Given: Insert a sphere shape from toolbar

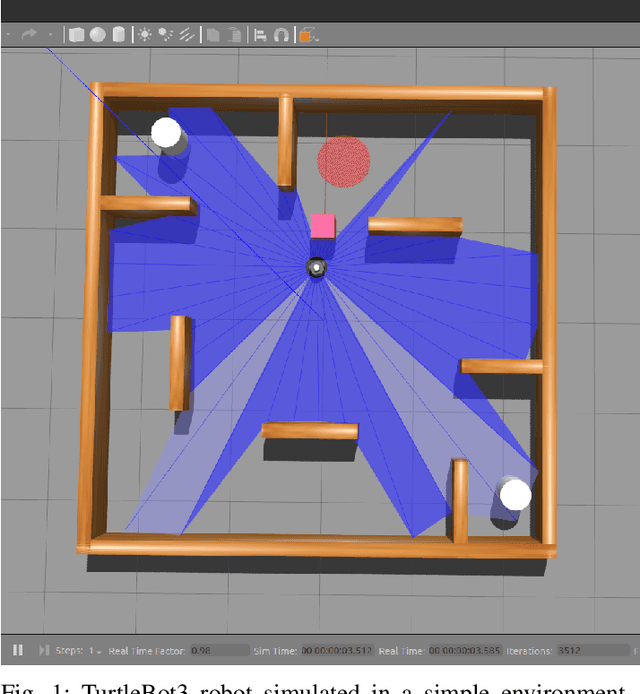Looking at the screenshot, I should tap(97, 35).
